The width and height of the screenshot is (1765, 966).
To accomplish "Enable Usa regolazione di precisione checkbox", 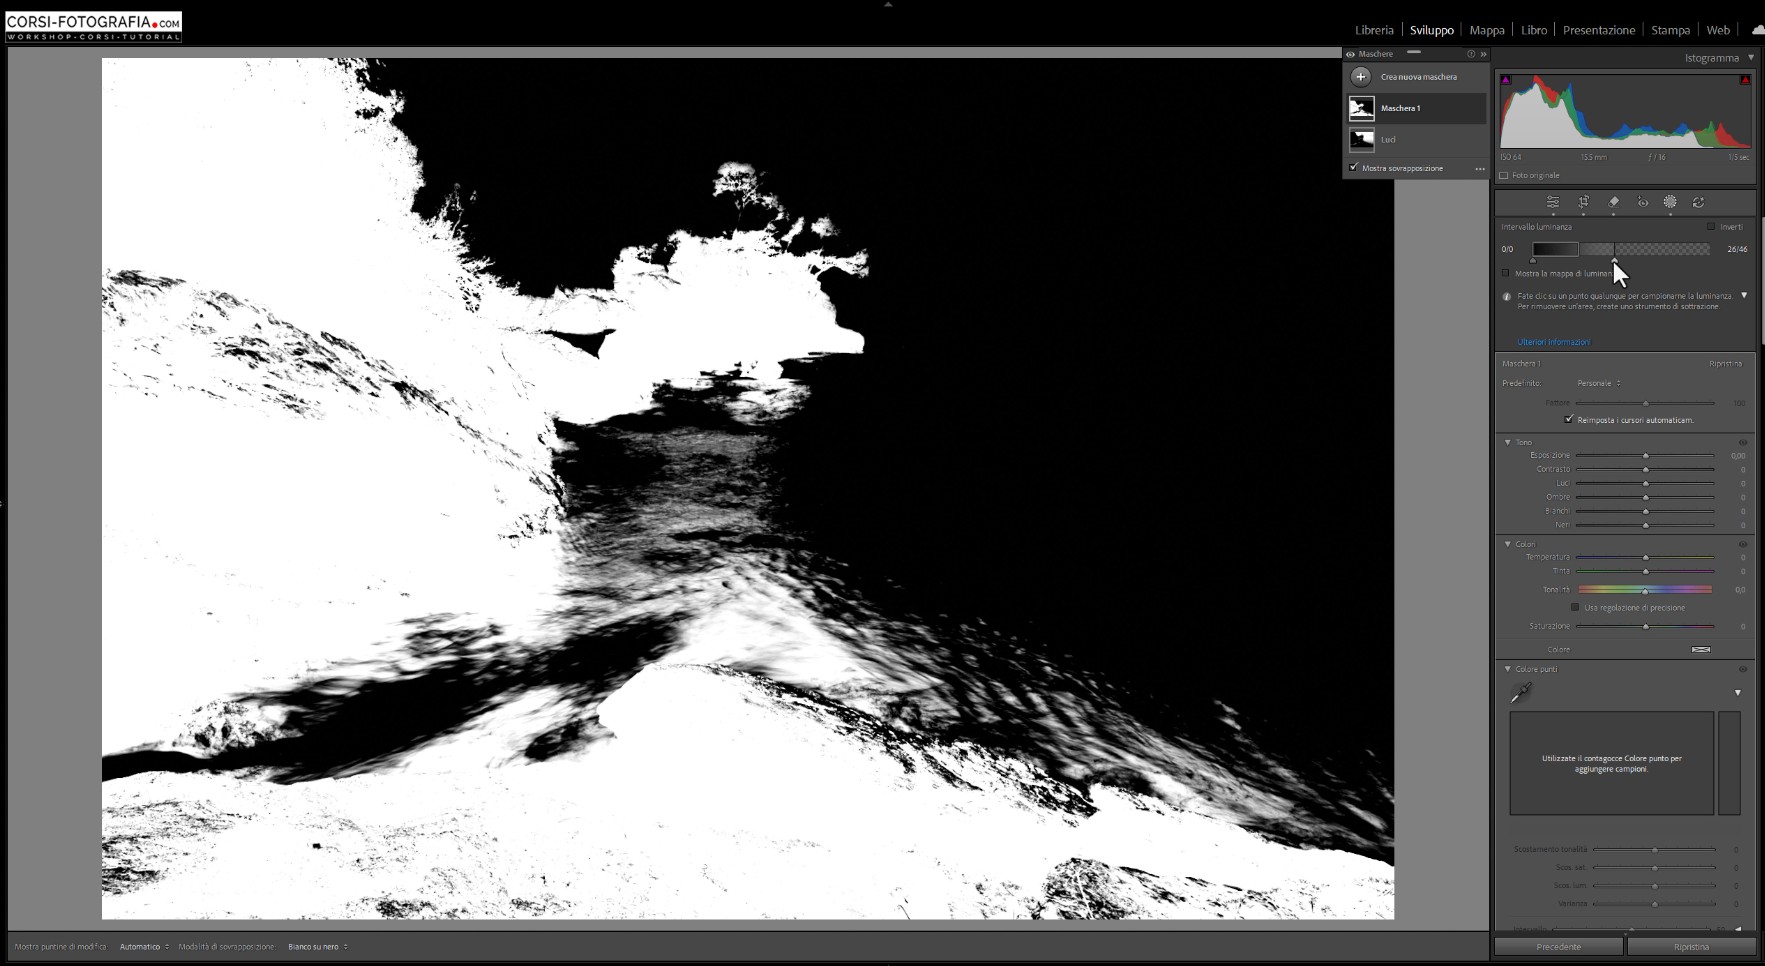I will 1575,608.
